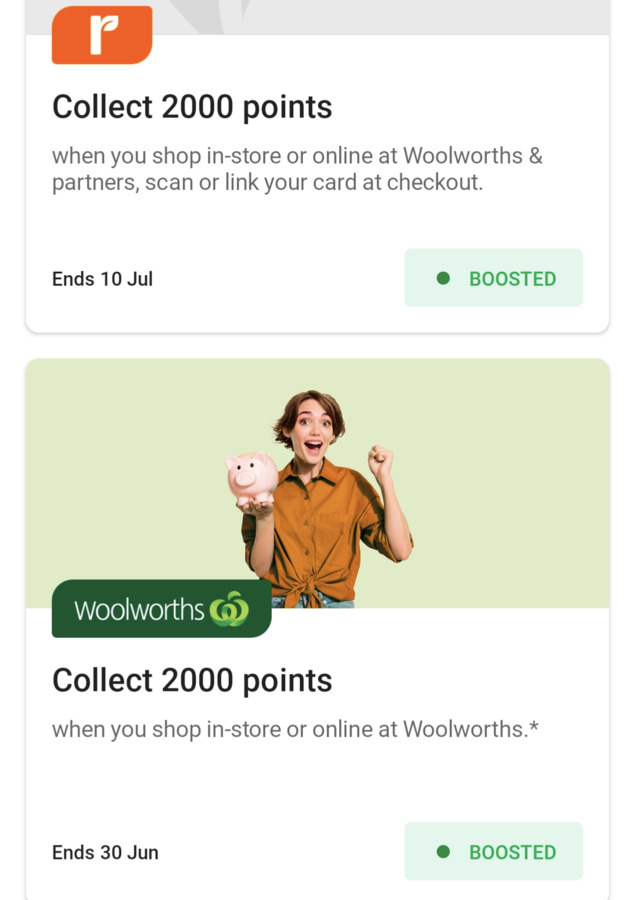
Task: Tap the 'Ends 10 Jul' expiry label
Action: point(103,279)
